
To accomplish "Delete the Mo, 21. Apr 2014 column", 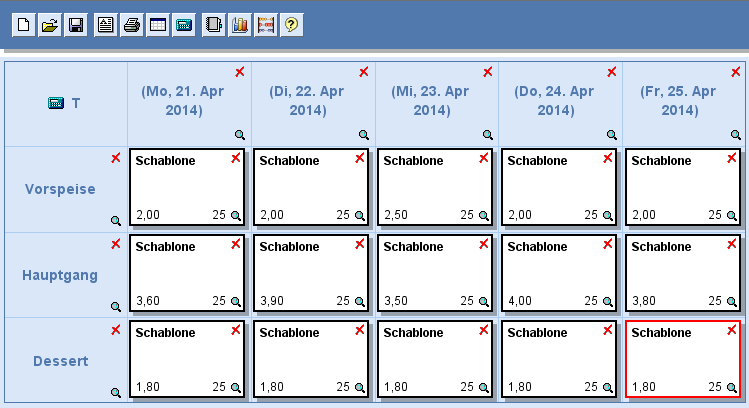I will point(240,72).
